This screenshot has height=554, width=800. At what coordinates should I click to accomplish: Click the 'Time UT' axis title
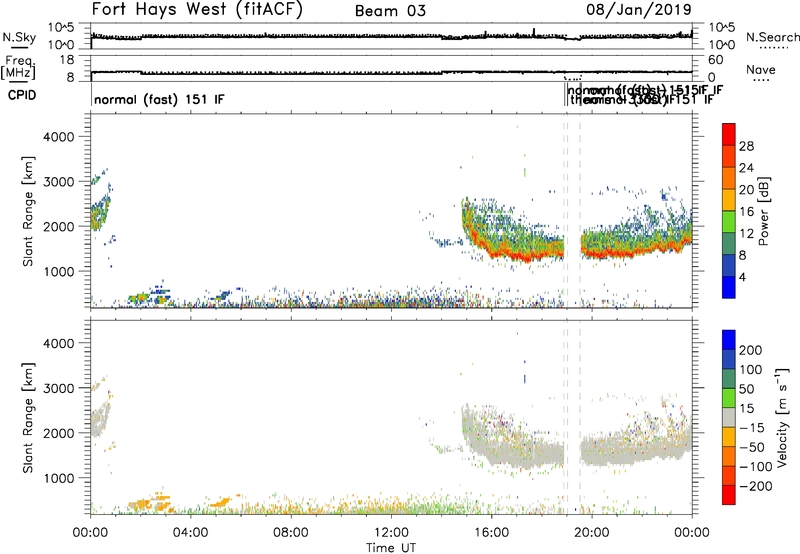point(391,548)
